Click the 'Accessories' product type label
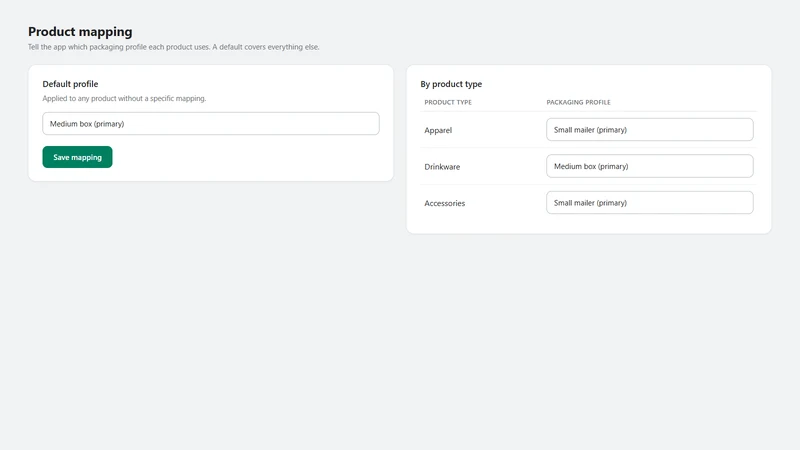This screenshot has height=450, width=800. tap(445, 203)
